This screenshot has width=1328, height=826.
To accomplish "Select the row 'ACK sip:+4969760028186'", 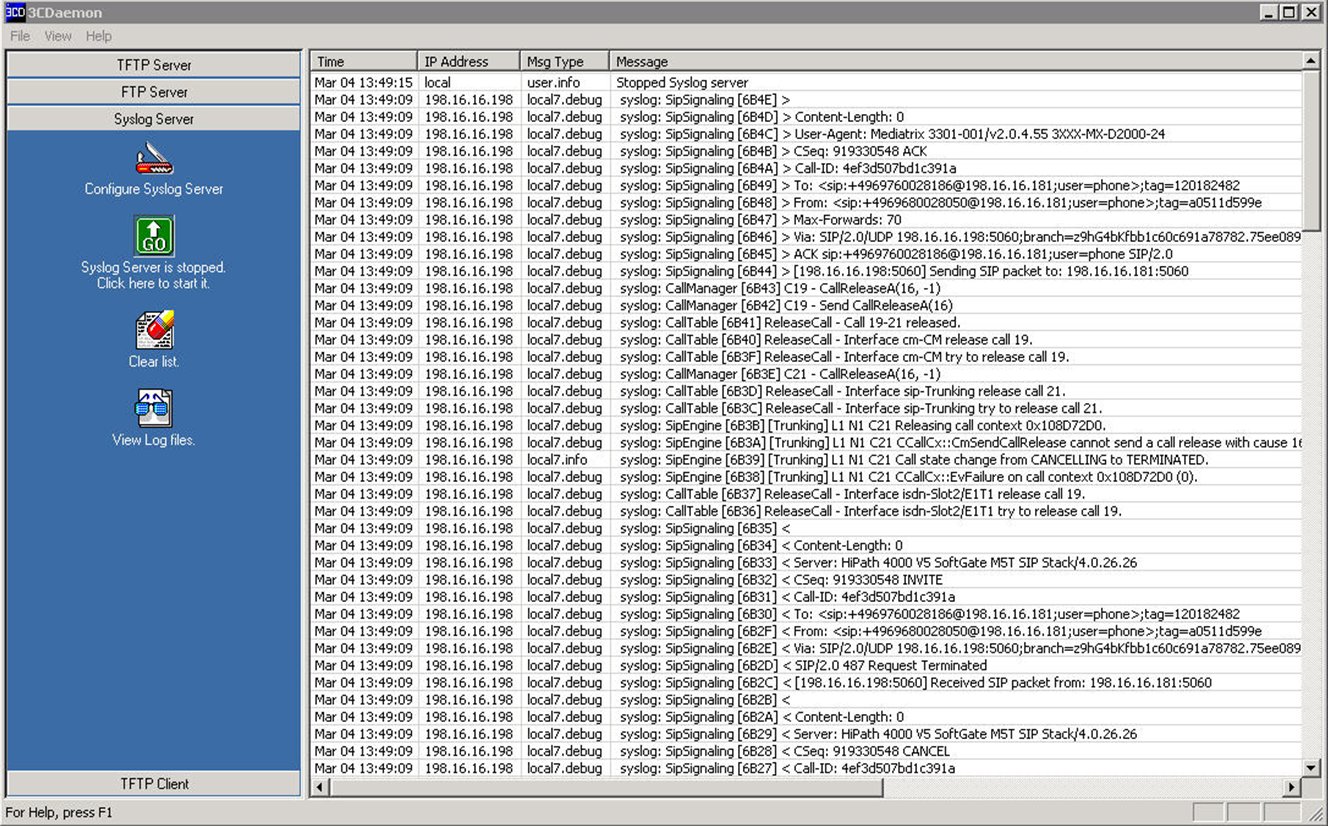I will pyautogui.click(x=807, y=254).
